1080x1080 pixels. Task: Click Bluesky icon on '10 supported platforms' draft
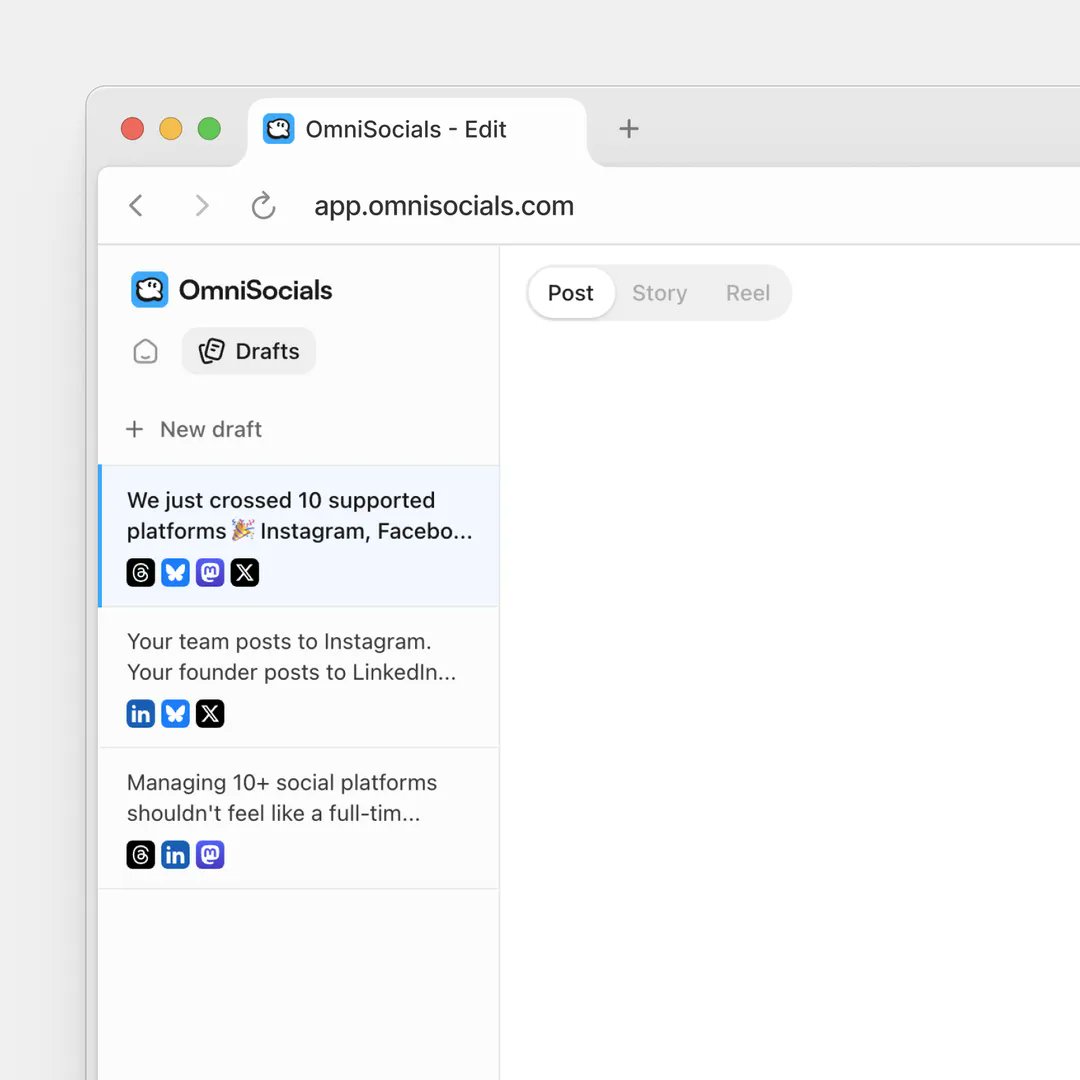(x=175, y=572)
